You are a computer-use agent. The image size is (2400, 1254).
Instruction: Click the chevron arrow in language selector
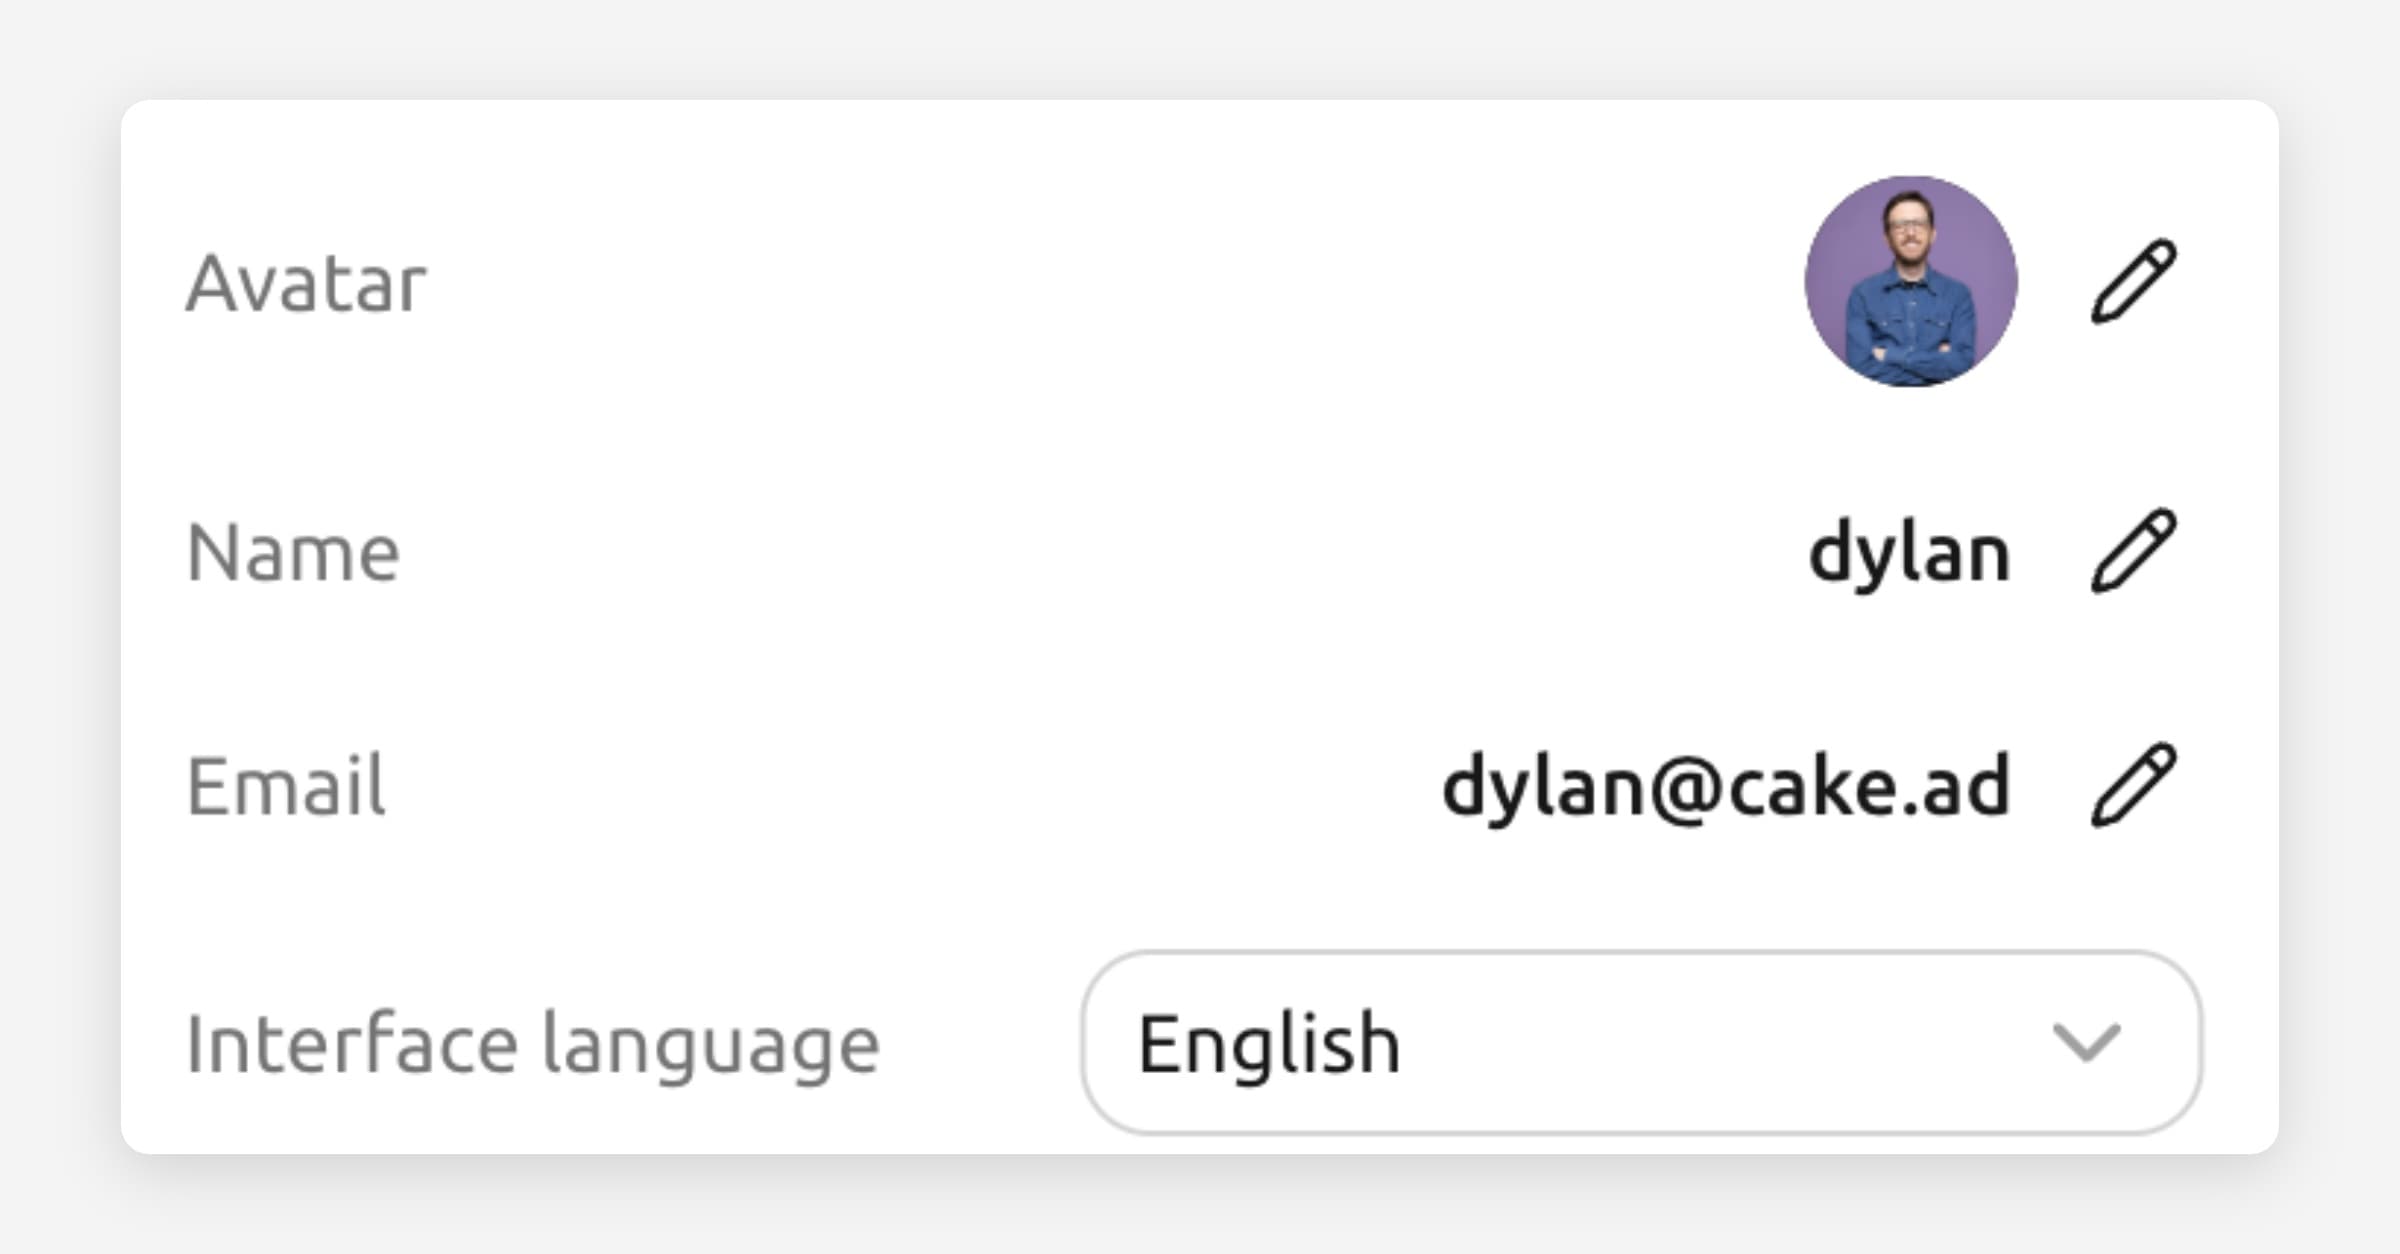point(2086,1043)
